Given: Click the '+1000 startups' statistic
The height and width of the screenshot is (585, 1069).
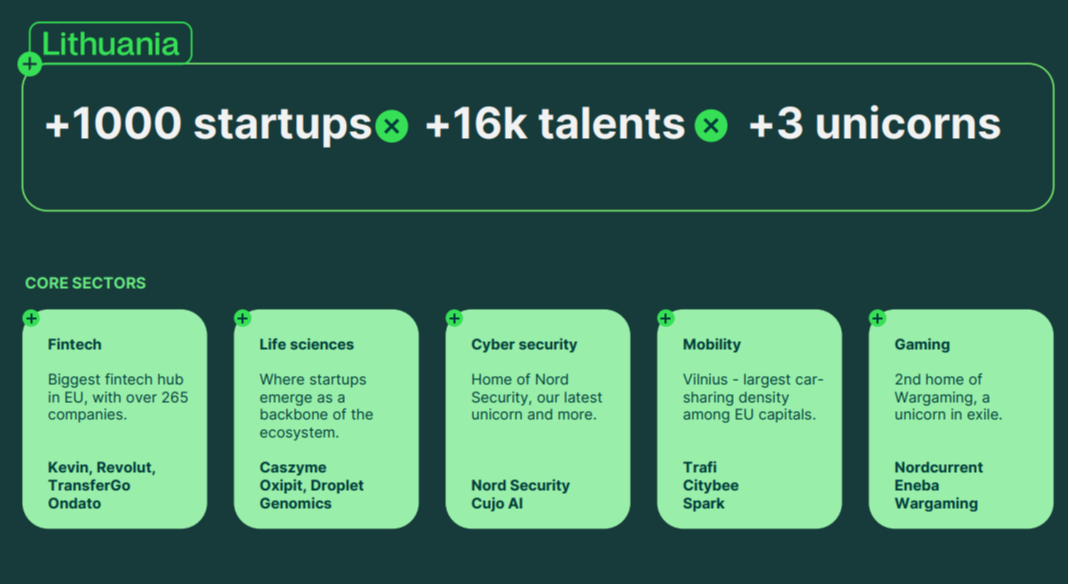Looking at the screenshot, I should (208, 125).
